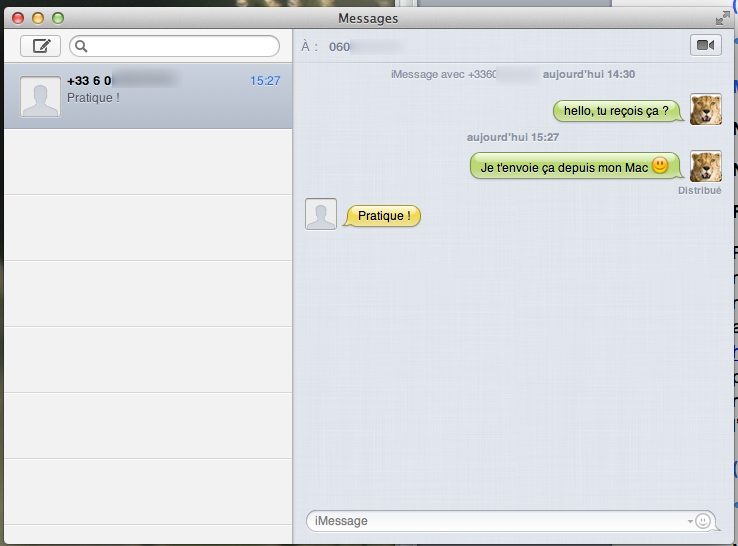The image size is (738, 546).
Task: Click the cheetah avatar beside 'hello, tu reçois ça ?'
Action: 706,109
